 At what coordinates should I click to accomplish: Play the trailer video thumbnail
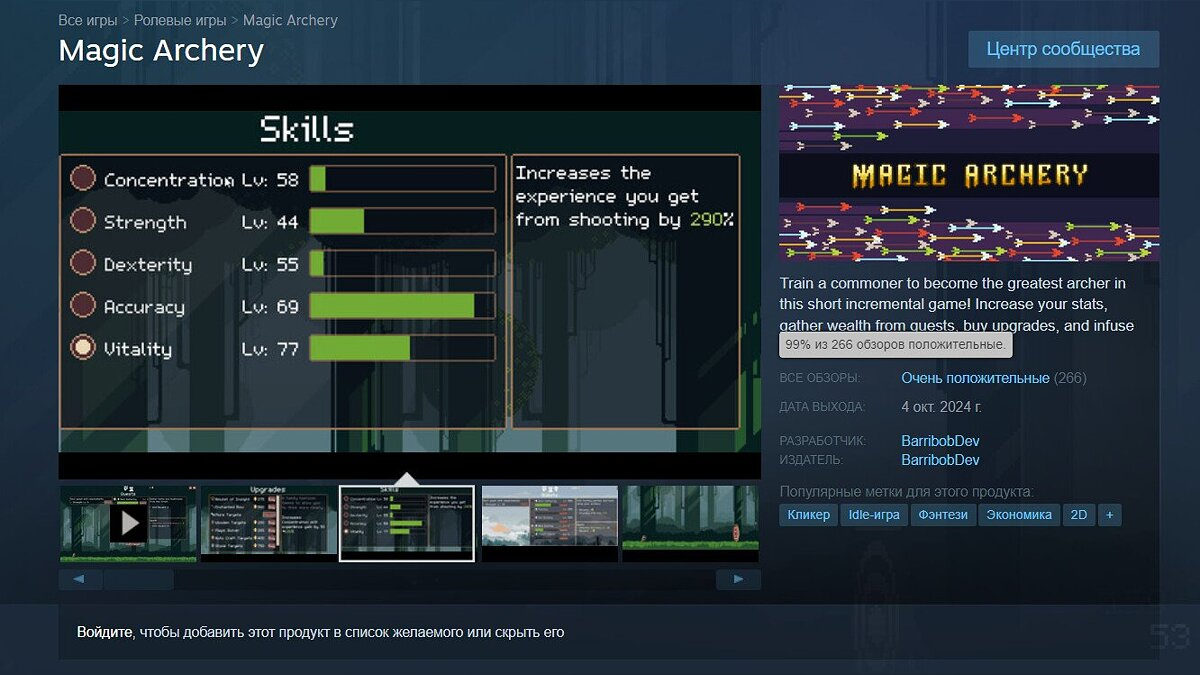[x=128, y=523]
